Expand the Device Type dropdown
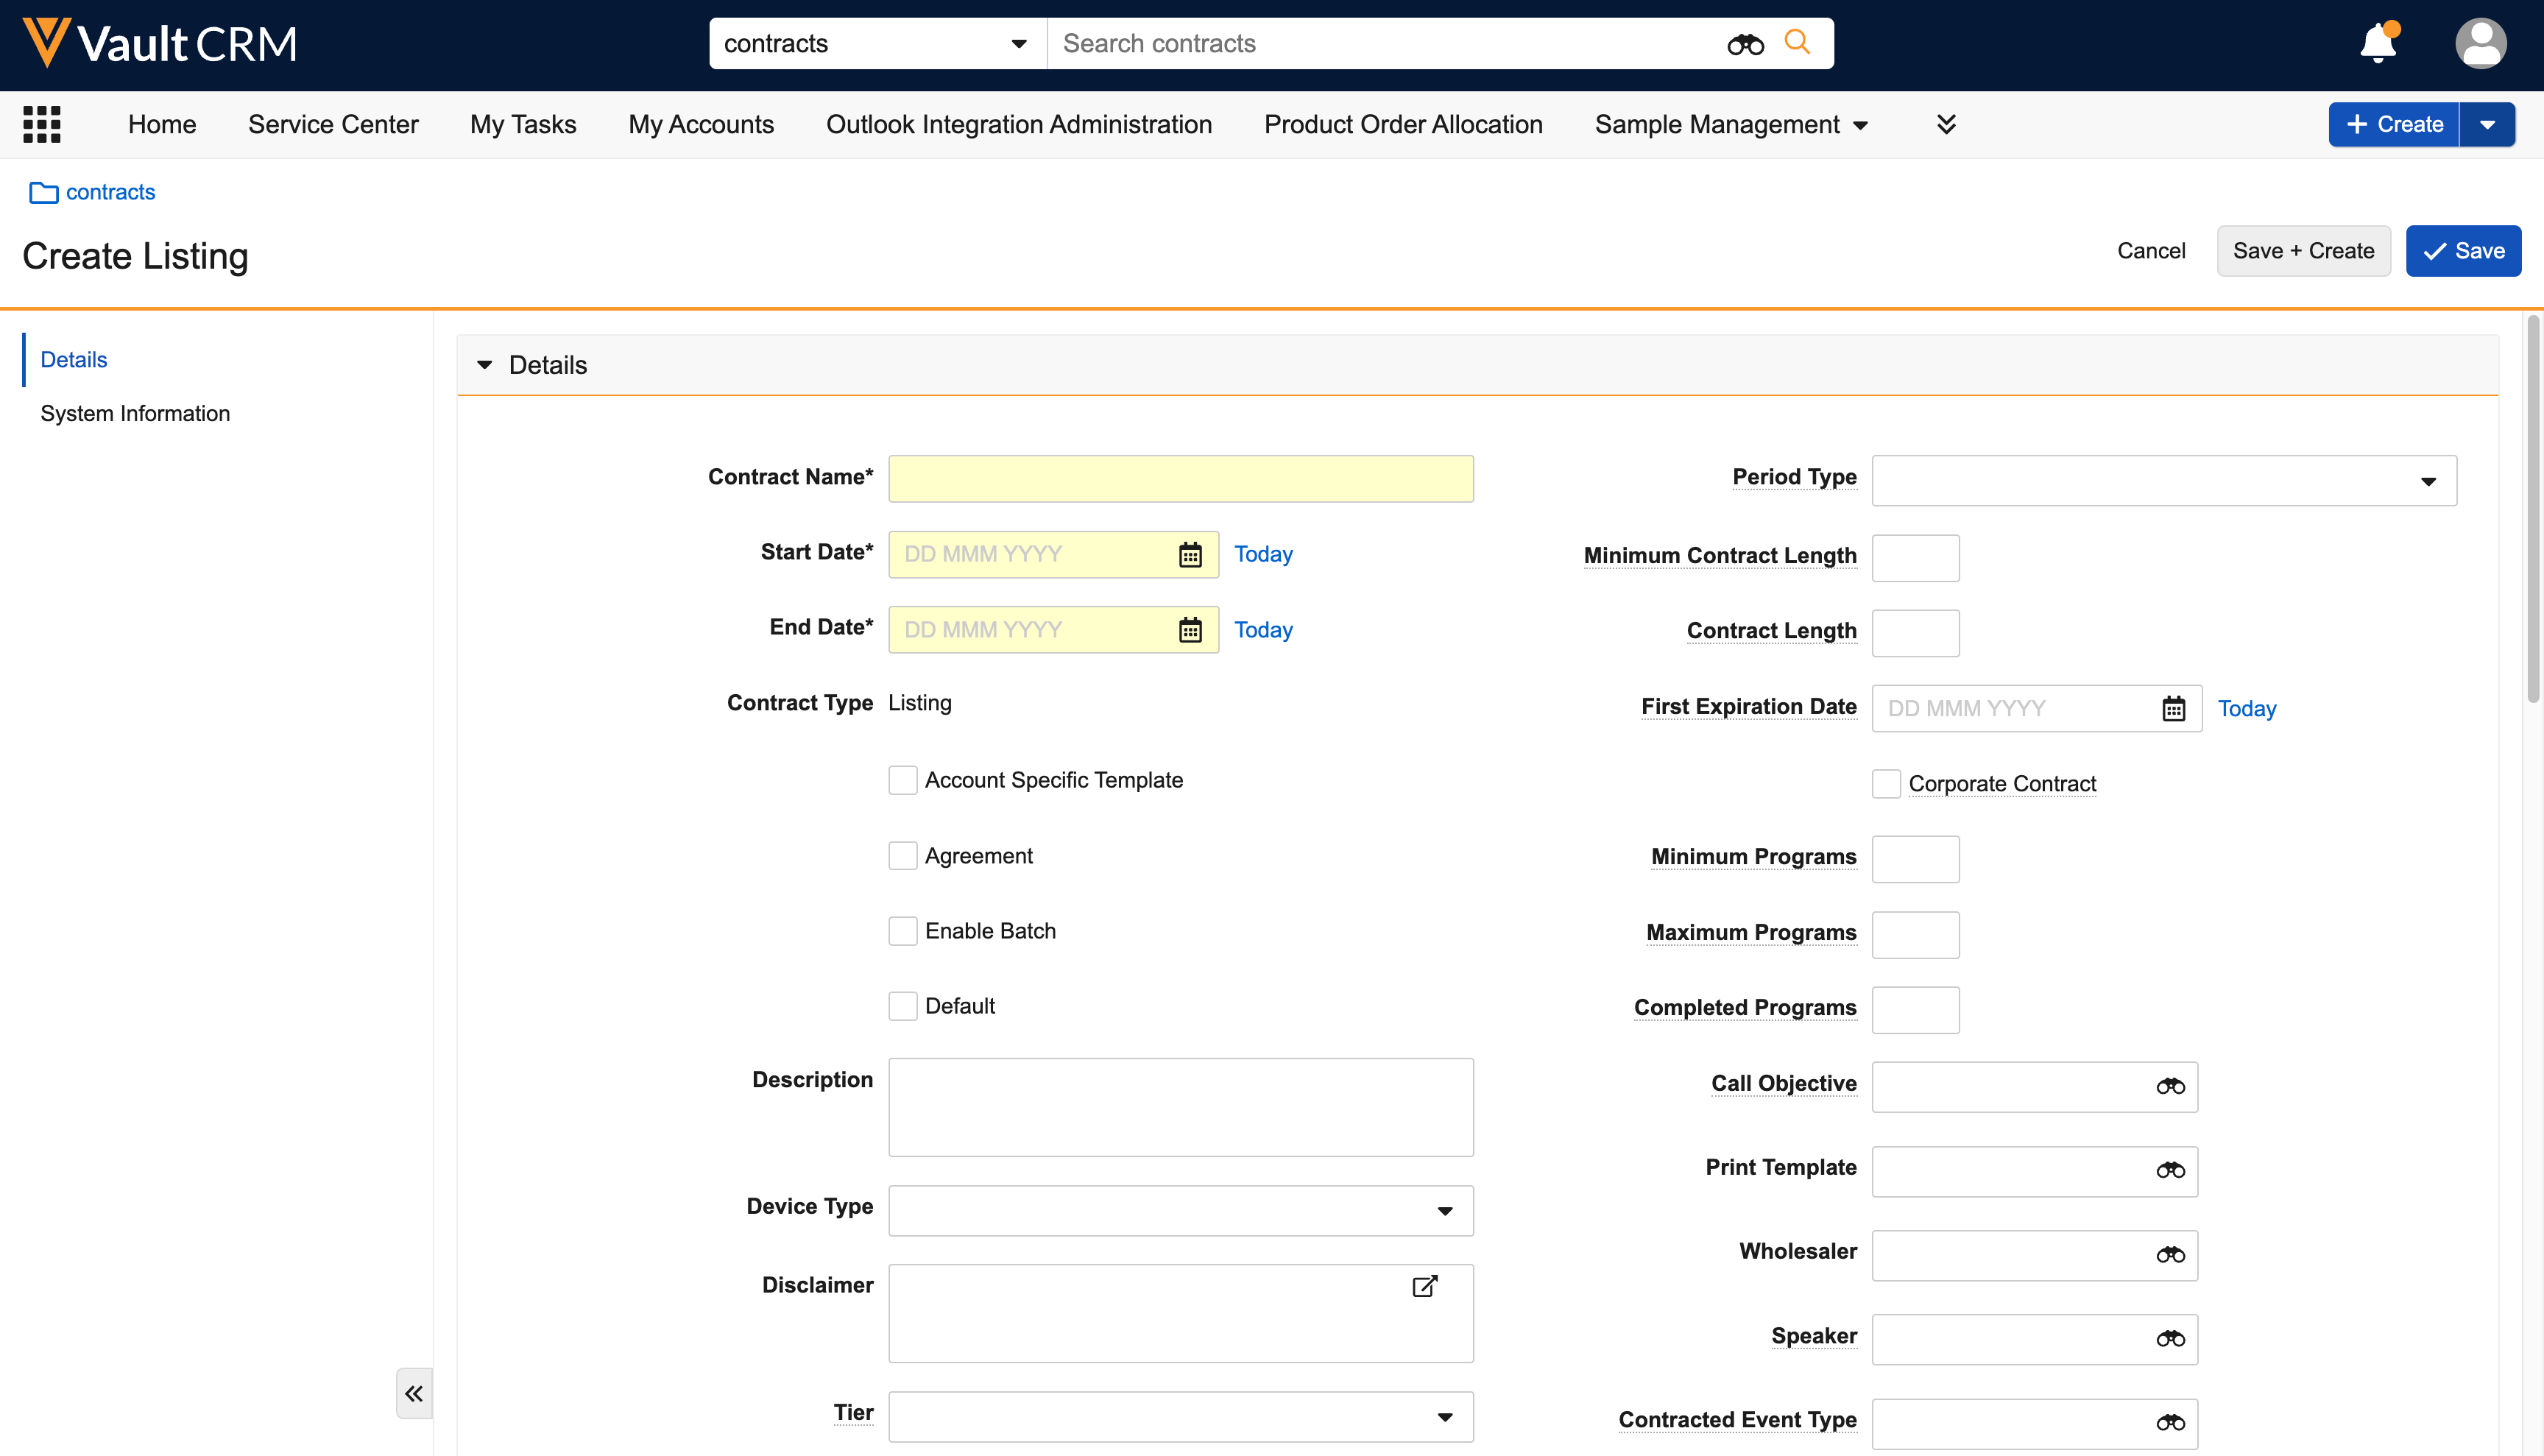 [1180, 1211]
